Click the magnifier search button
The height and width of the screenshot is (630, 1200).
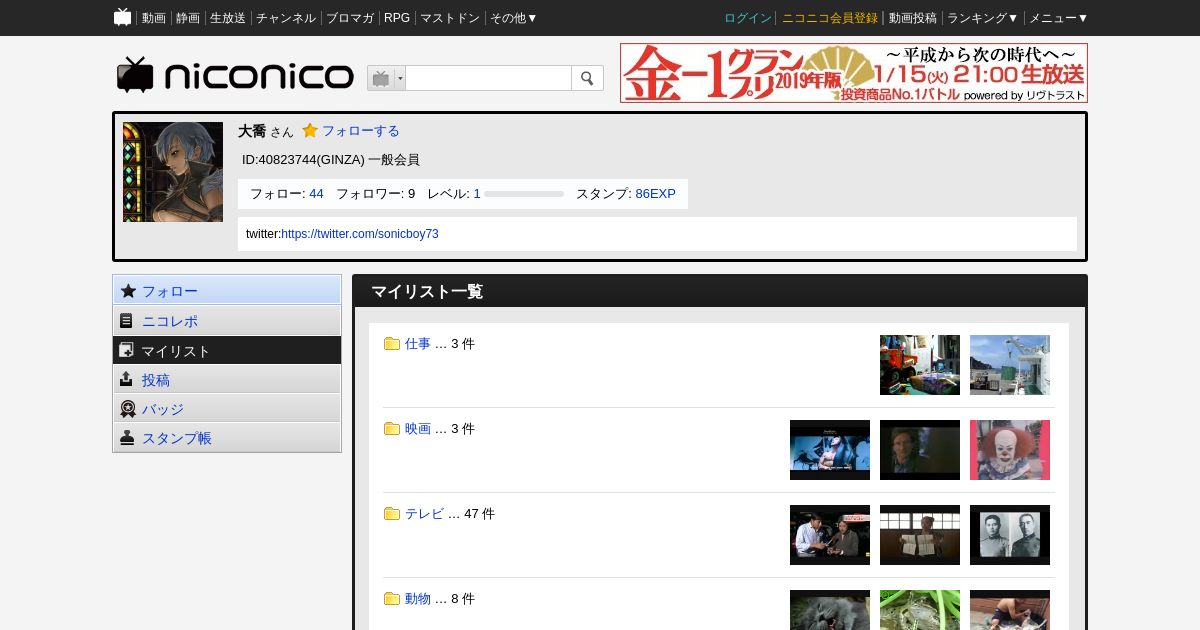tap(587, 78)
